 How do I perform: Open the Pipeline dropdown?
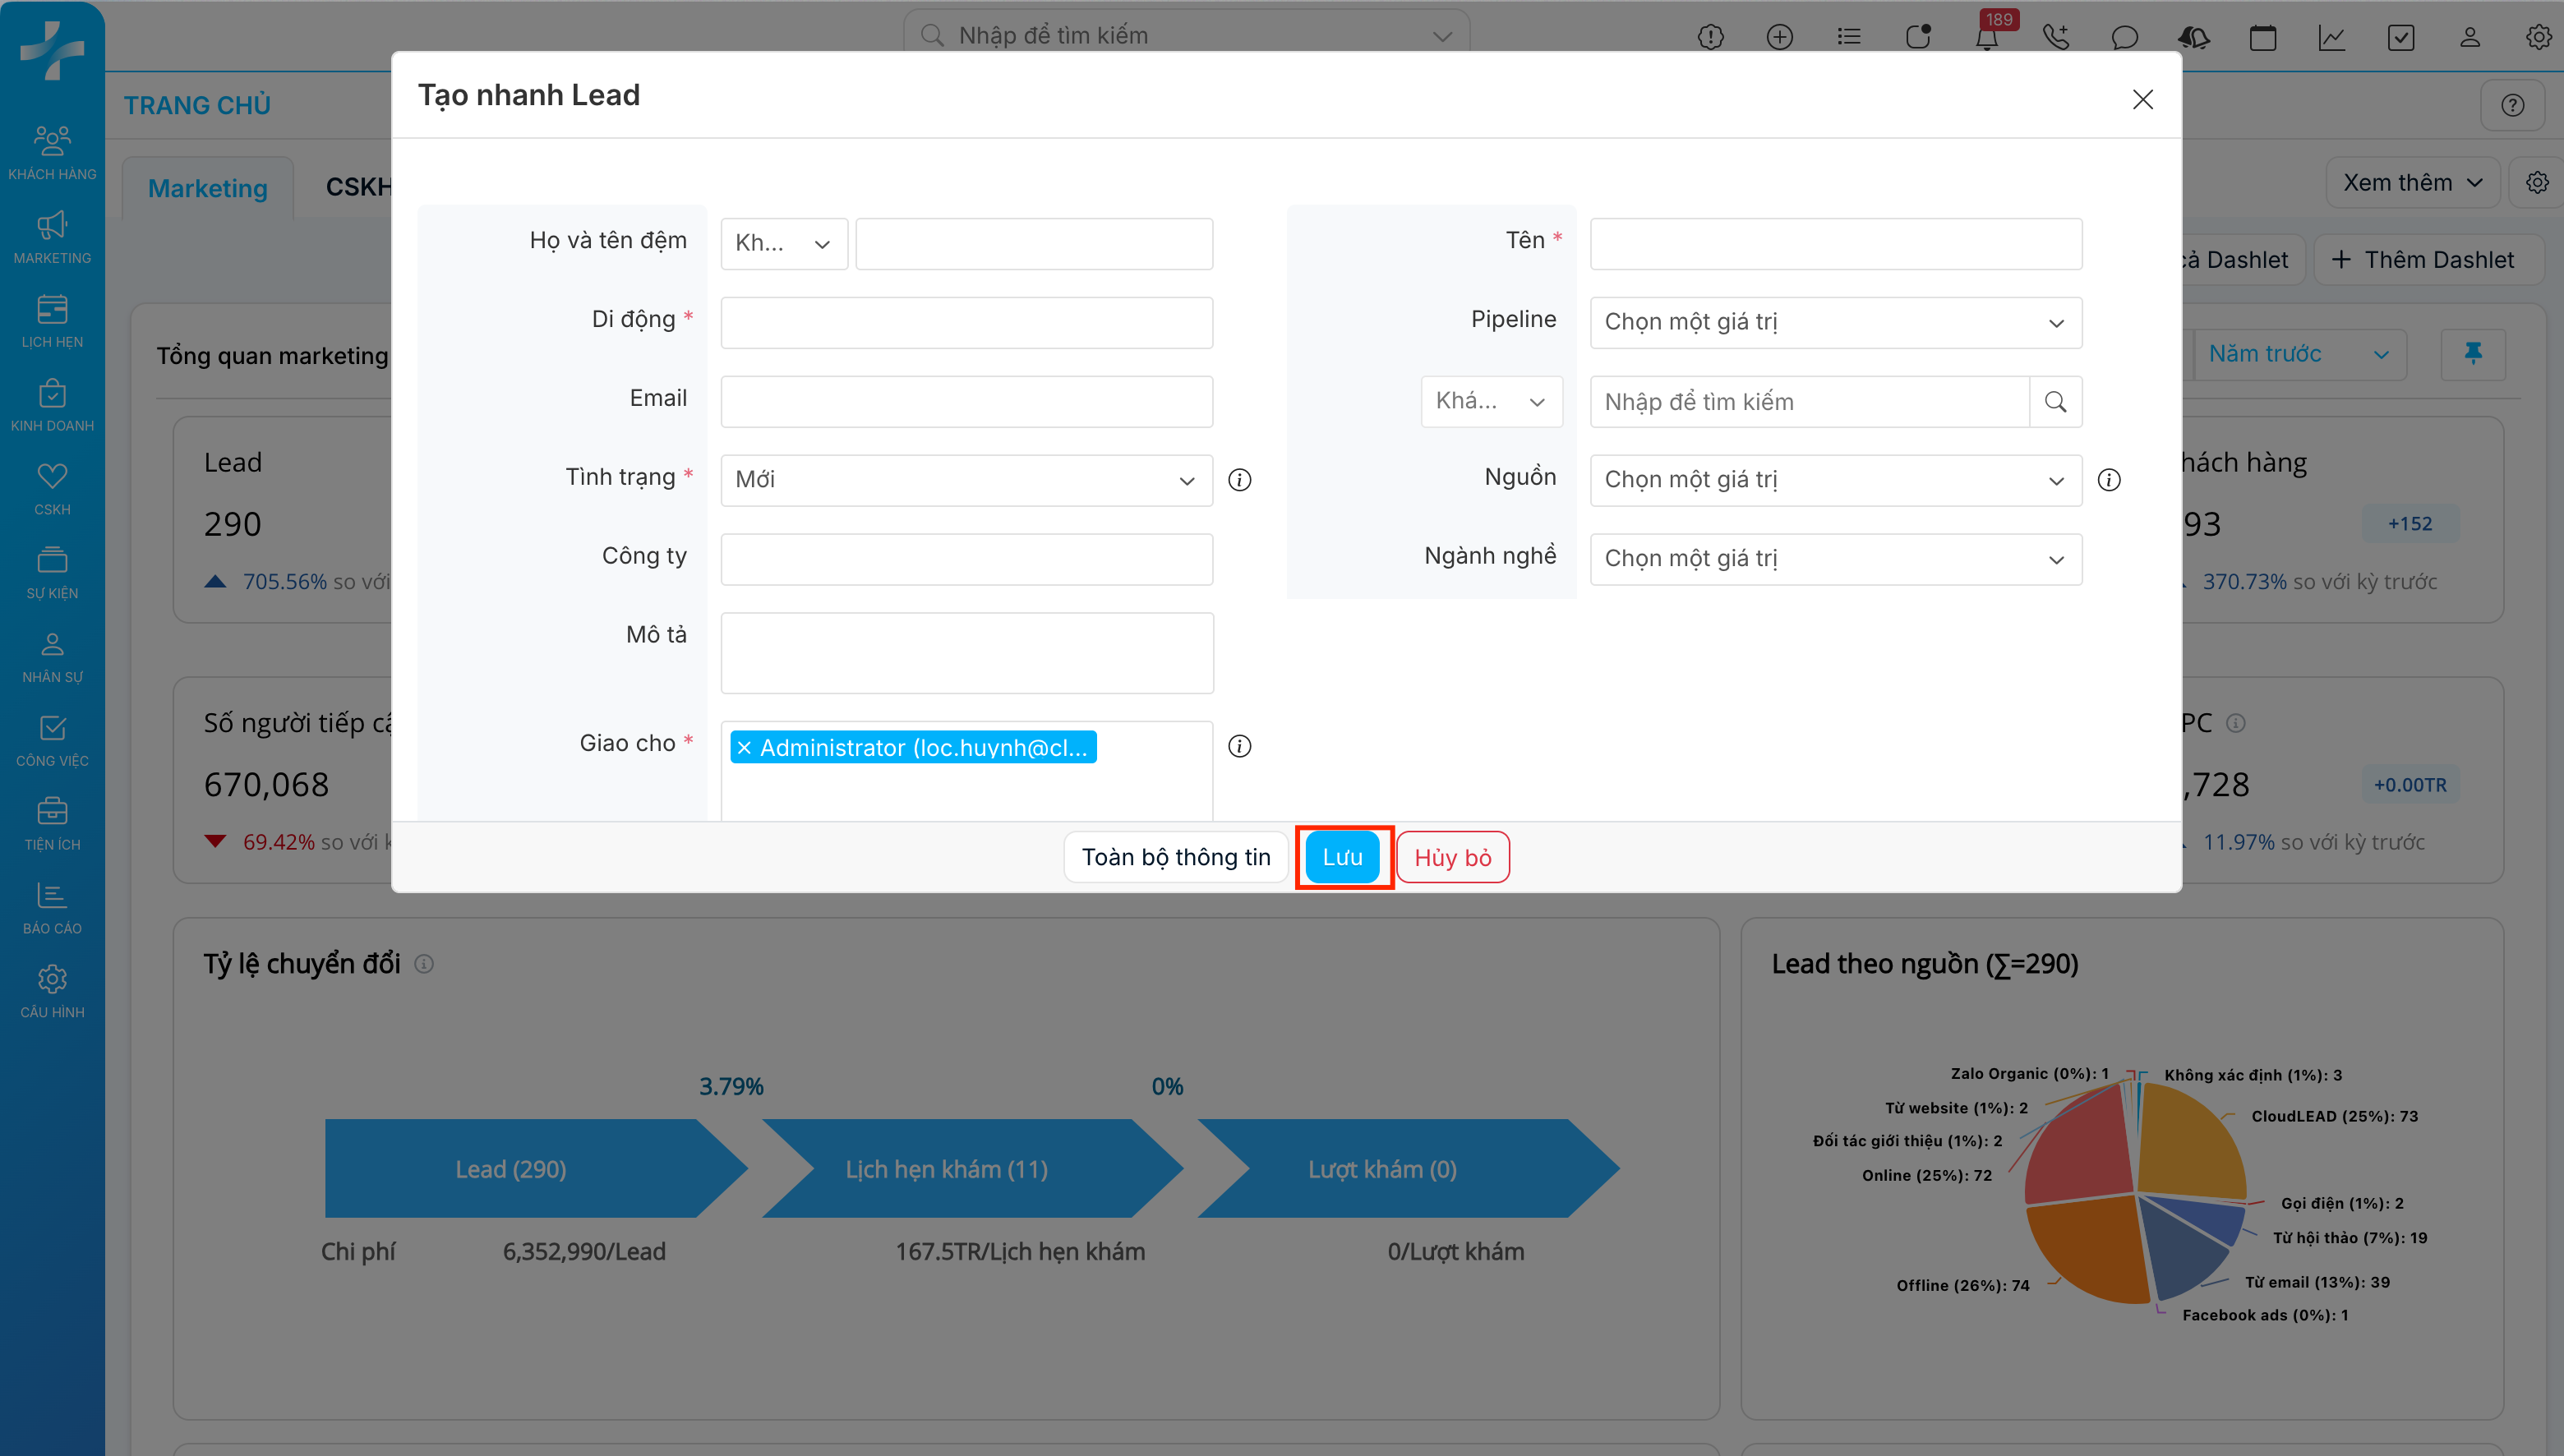(1835, 323)
